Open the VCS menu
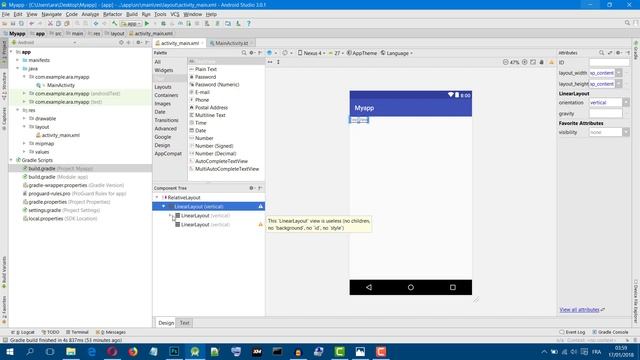 coord(175,14)
